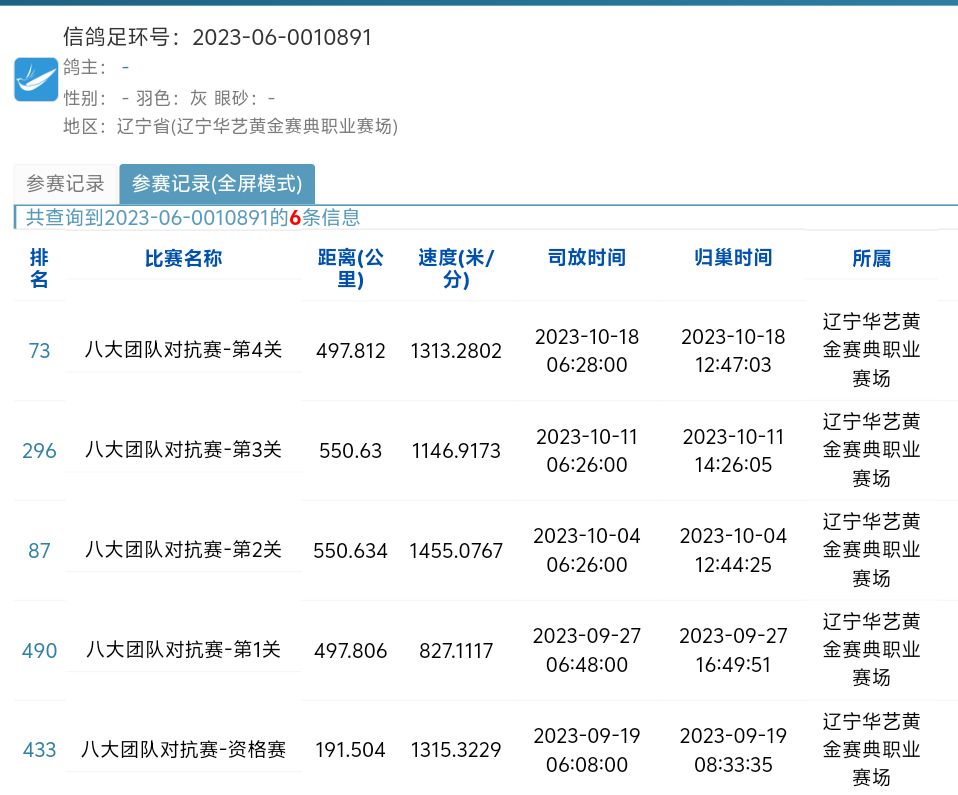958x795 pixels.
Task: Click distance value 497.806
Action: [350, 651]
